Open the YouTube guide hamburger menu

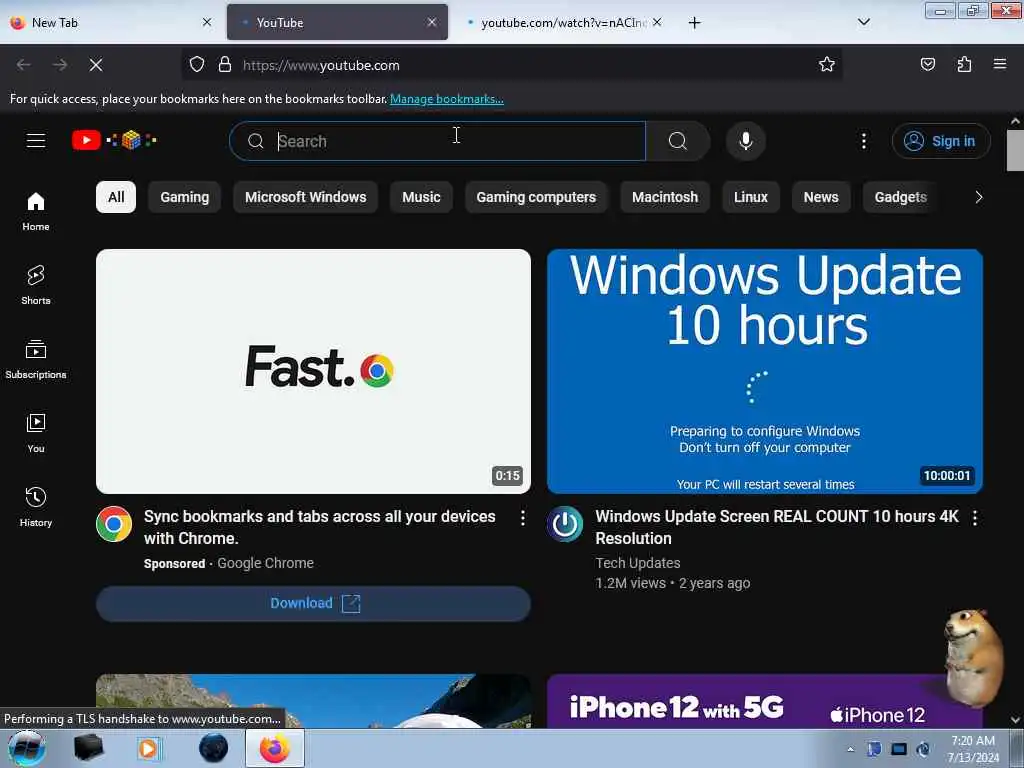[36, 140]
